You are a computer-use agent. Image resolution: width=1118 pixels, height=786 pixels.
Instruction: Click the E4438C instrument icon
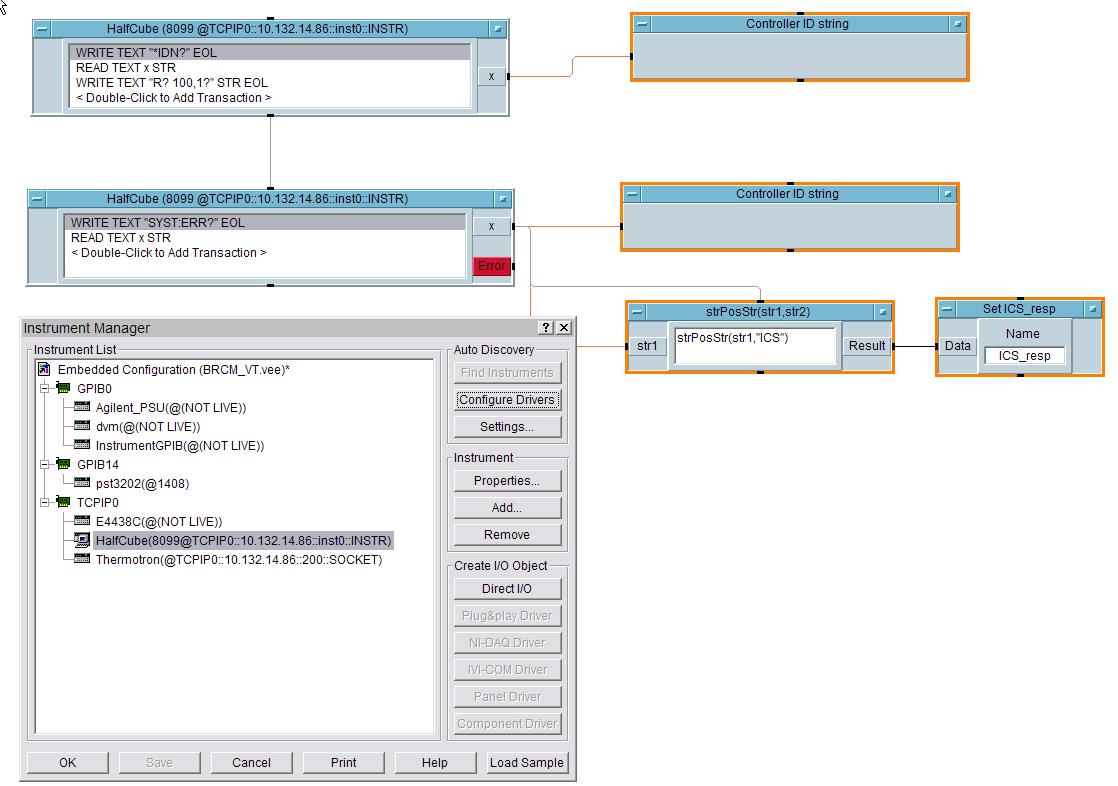tap(82, 521)
